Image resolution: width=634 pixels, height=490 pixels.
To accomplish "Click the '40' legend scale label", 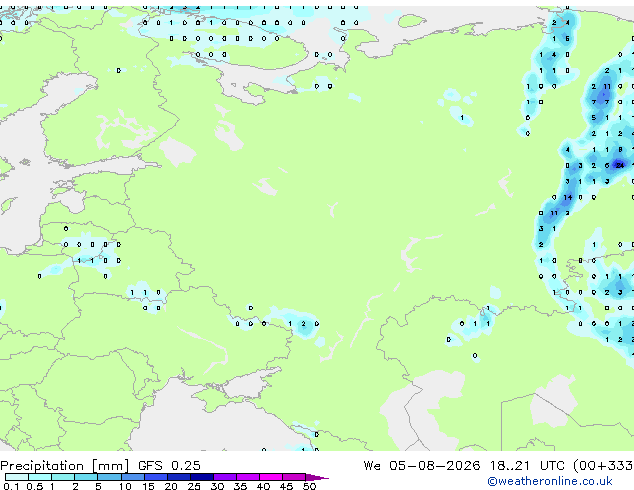I will click(263, 486).
